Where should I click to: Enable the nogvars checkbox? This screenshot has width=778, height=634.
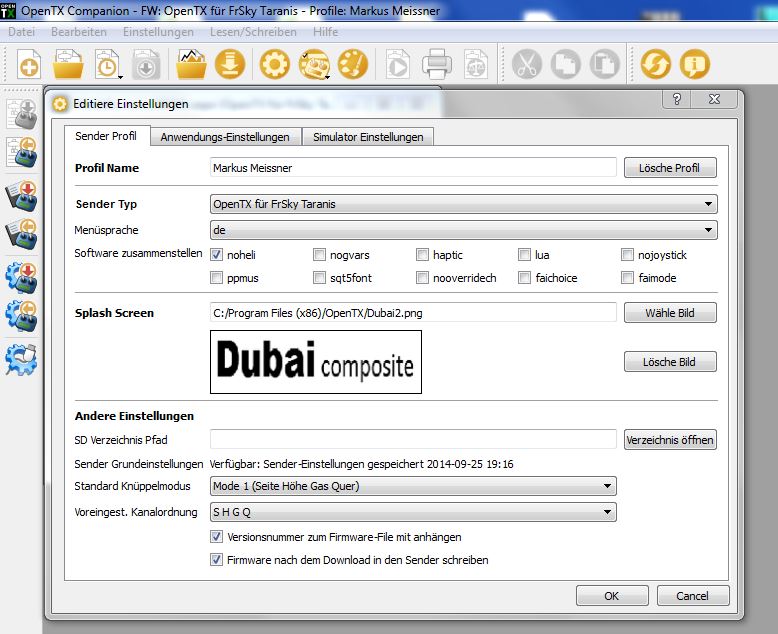319,255
